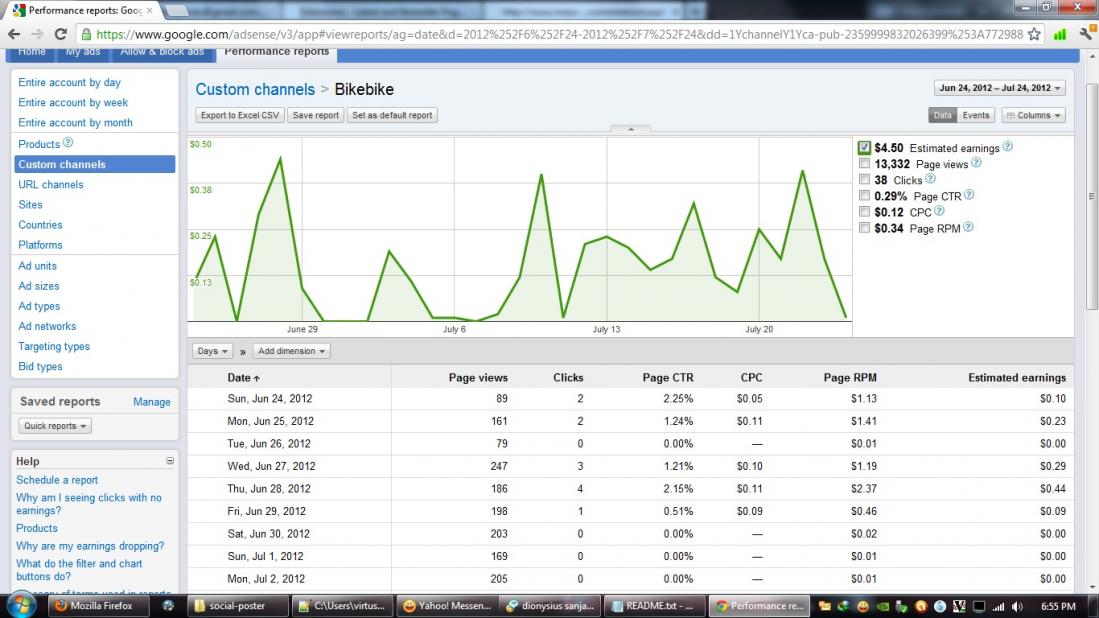Bookmark this page with the star icon

click(1035, 34)
